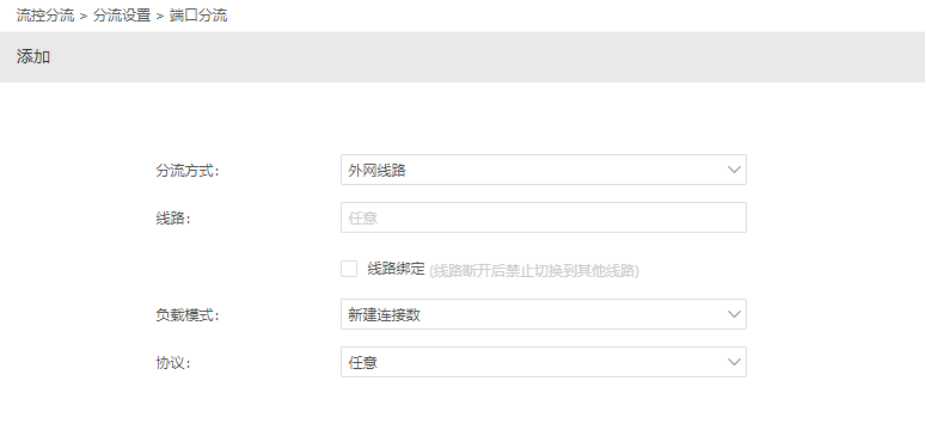Click the 添加 header title

click(34, 57)
